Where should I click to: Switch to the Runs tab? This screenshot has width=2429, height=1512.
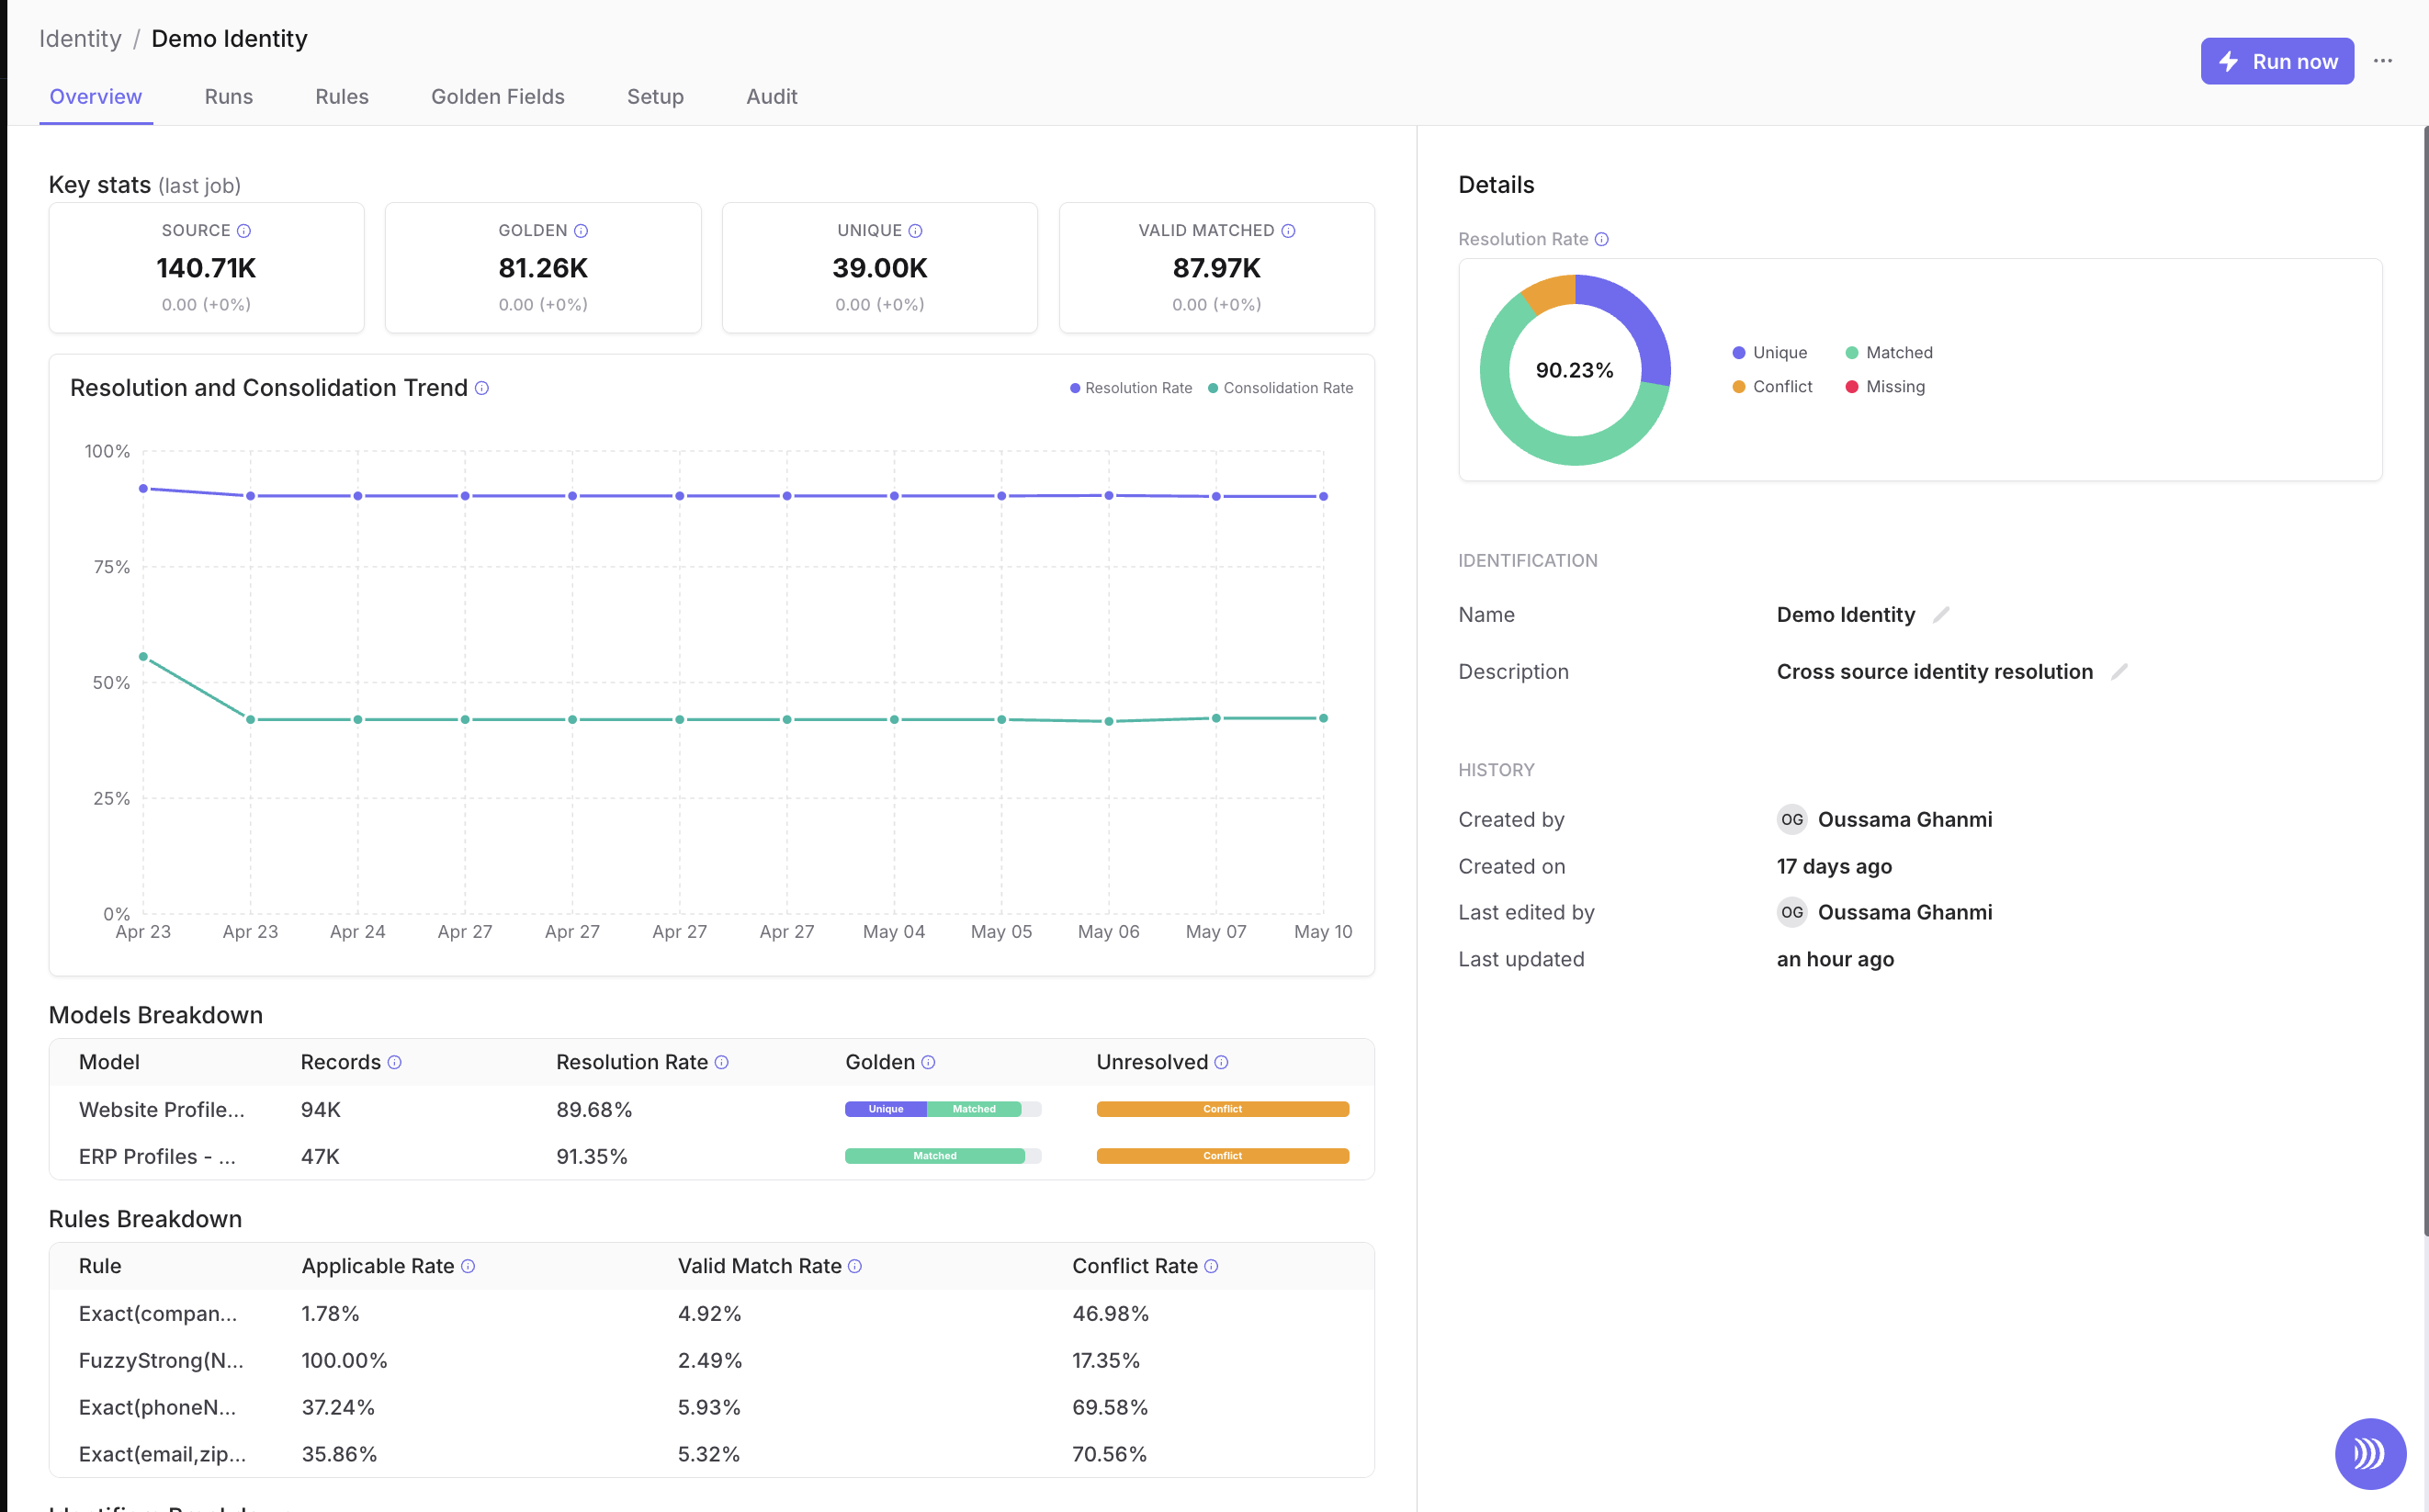(229, 97)
